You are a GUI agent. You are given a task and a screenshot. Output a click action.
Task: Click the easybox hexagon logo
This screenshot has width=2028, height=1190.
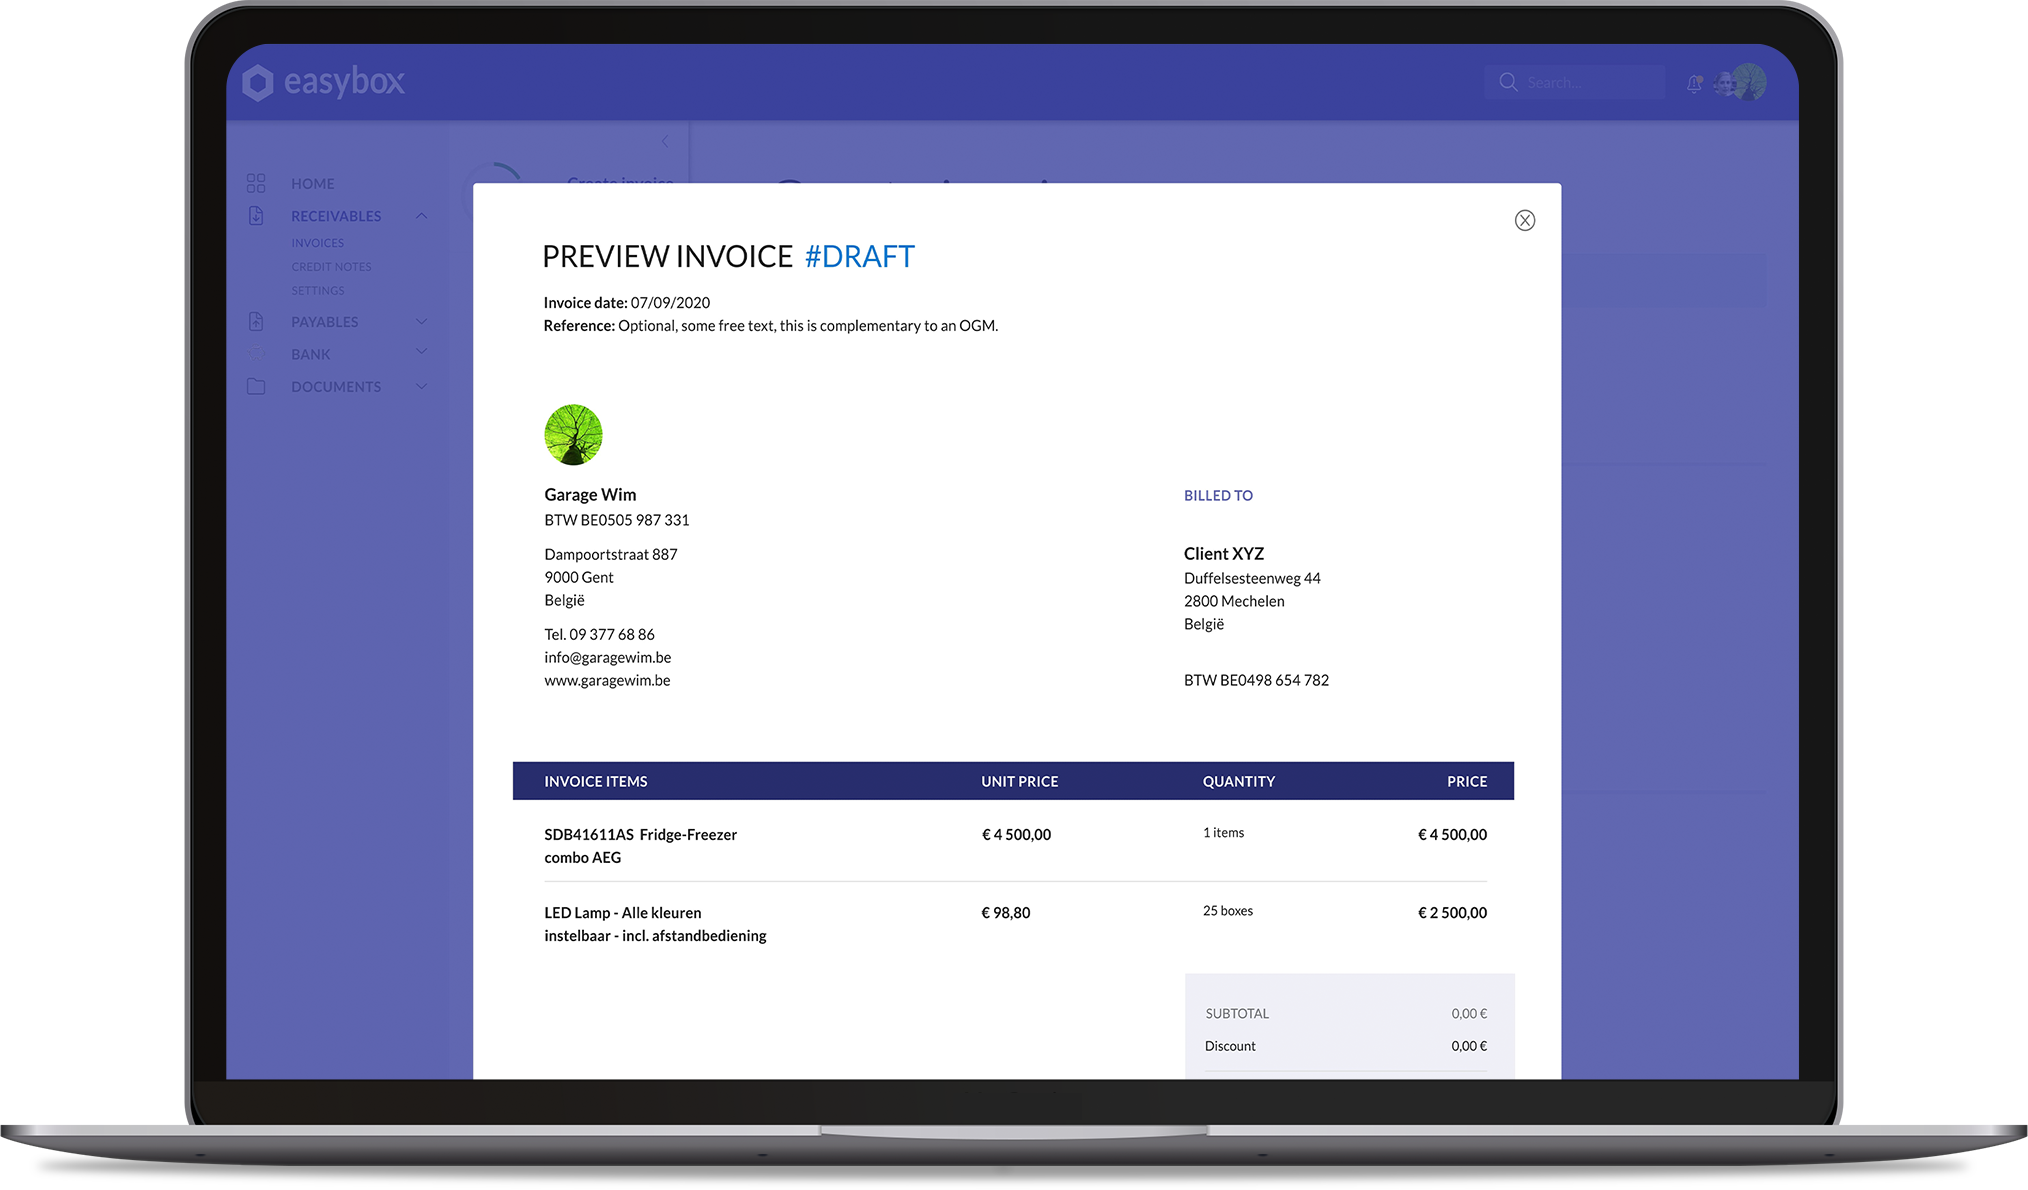[x=259, y=82]
